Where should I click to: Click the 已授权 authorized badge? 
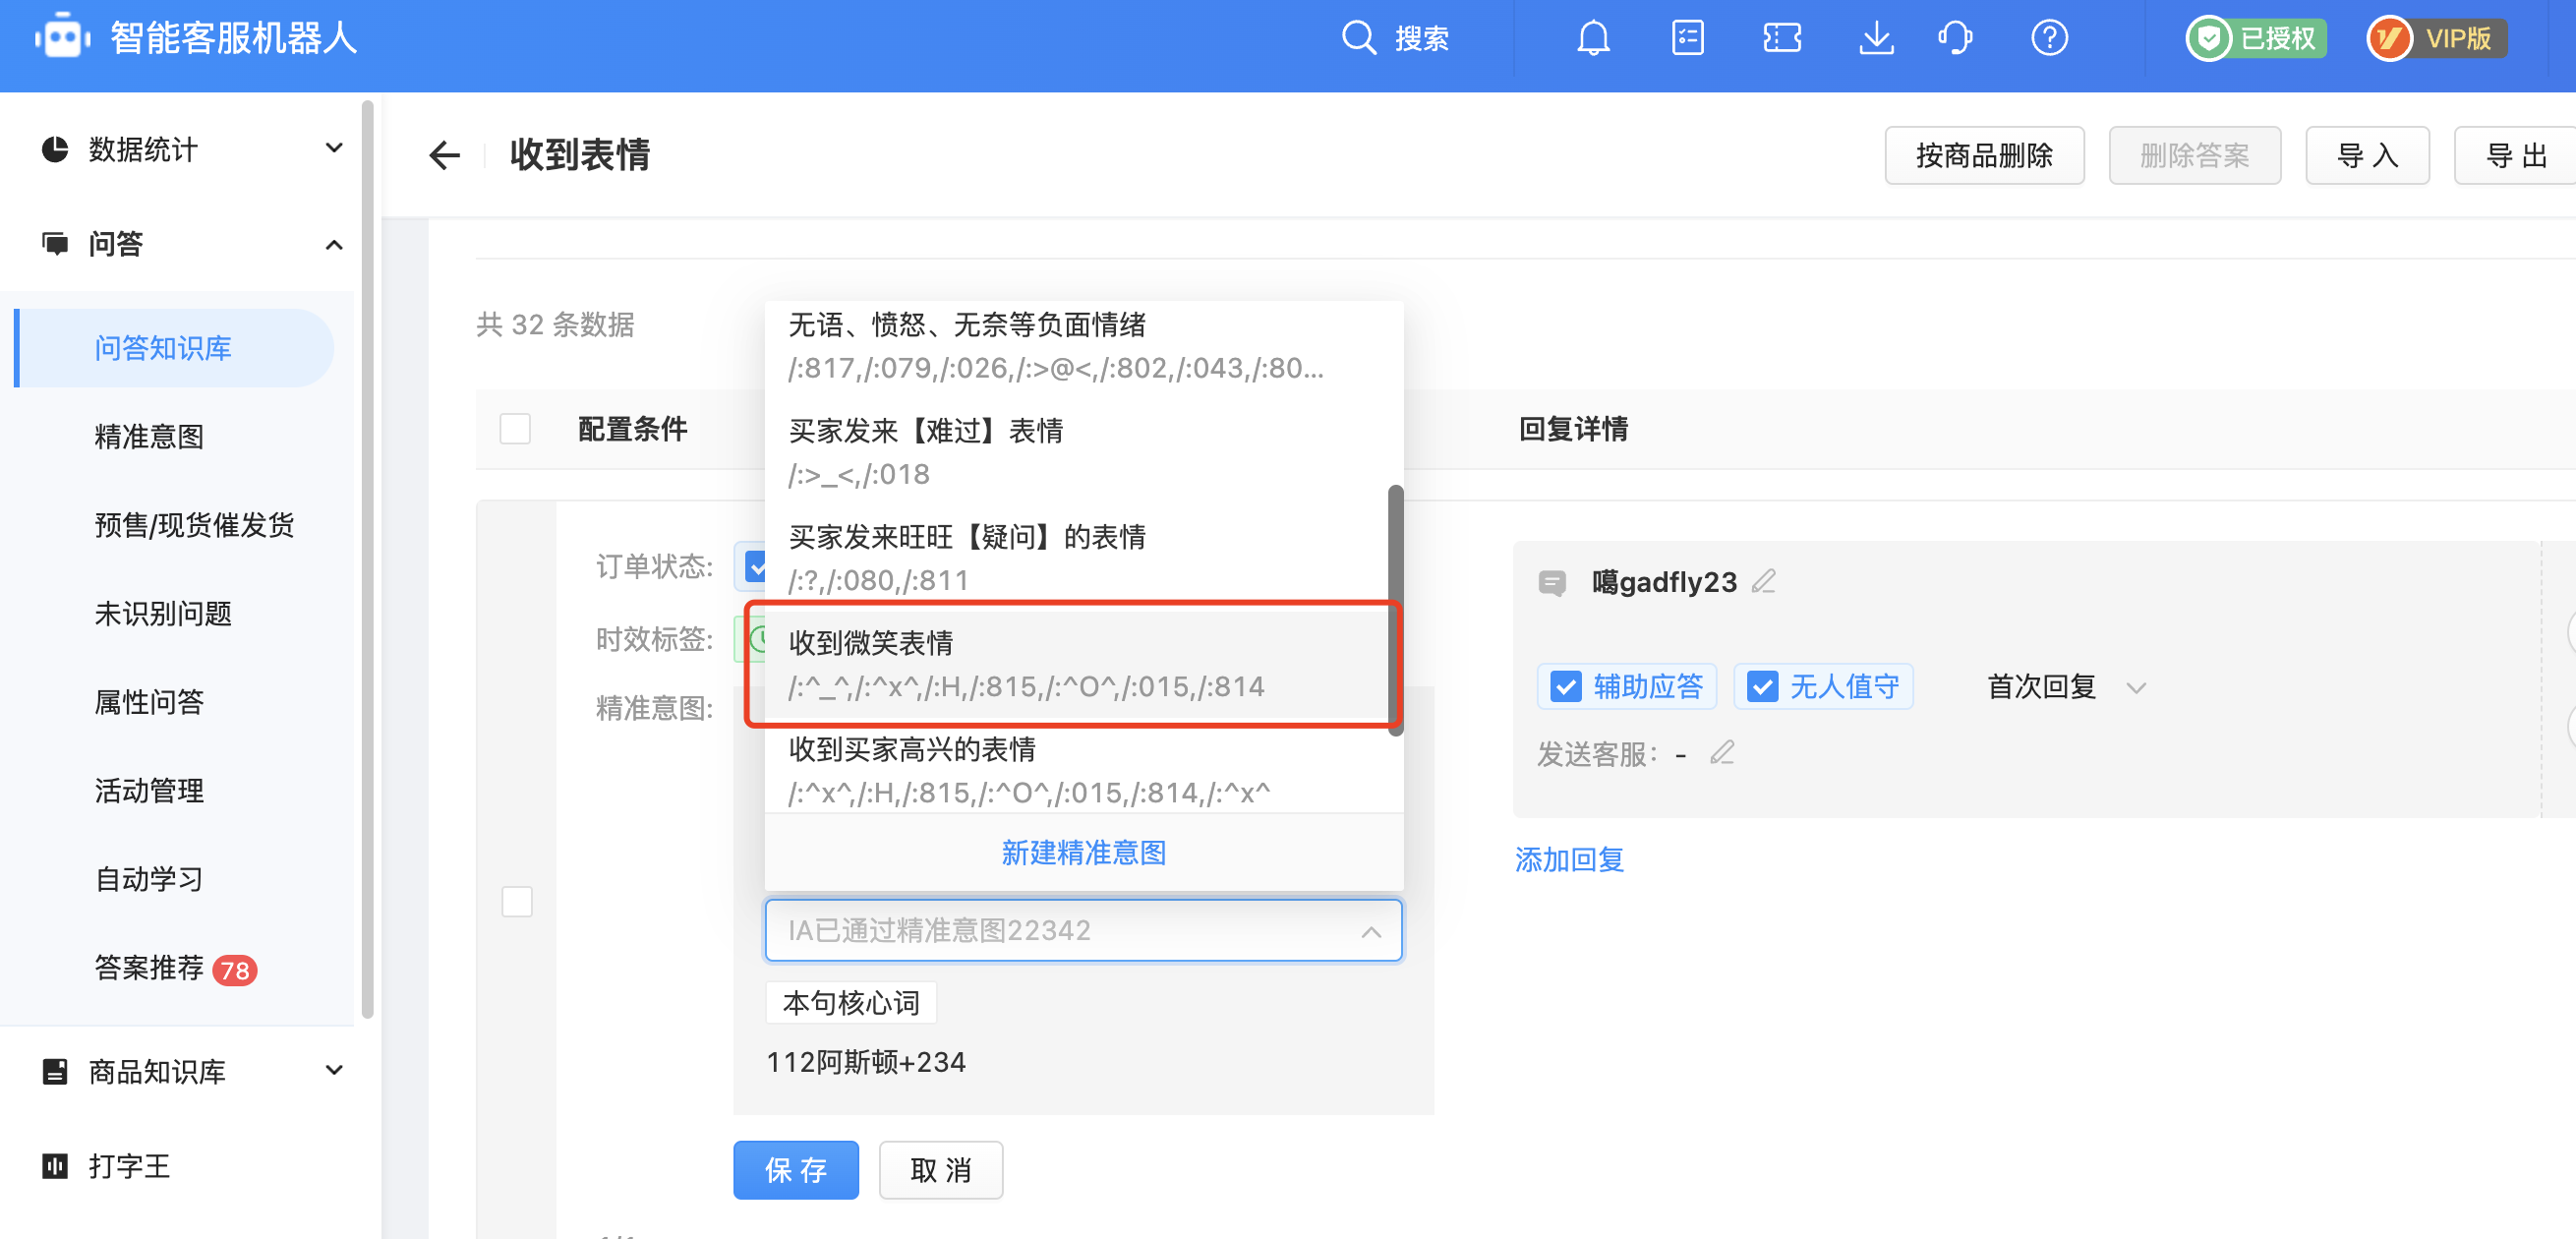point(2256,38)
